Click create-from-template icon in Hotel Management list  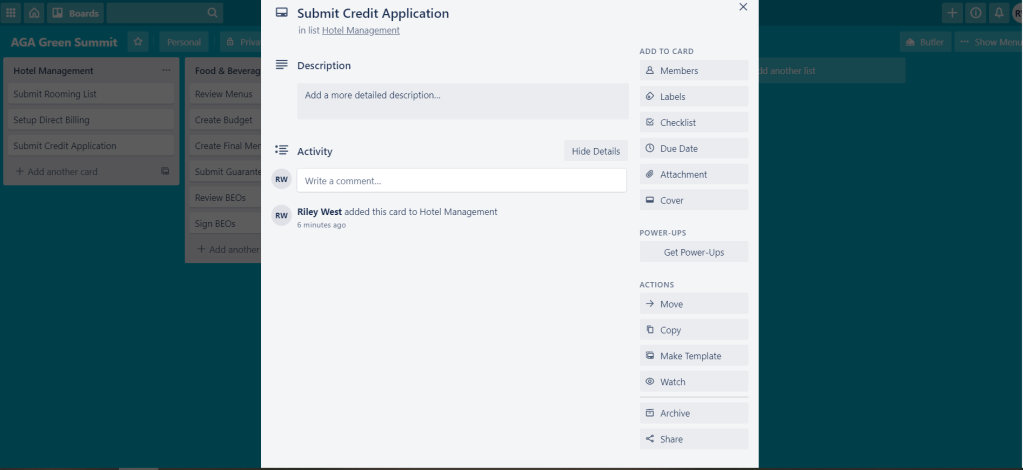coord(165,172)
